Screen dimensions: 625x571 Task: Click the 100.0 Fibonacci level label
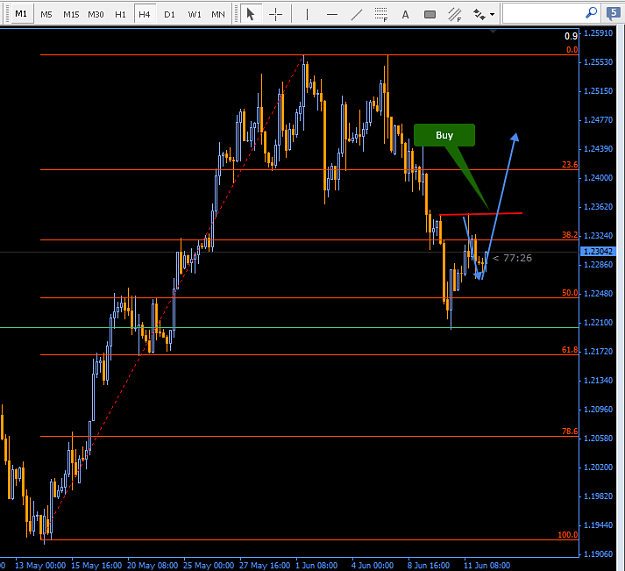point(568,535)
